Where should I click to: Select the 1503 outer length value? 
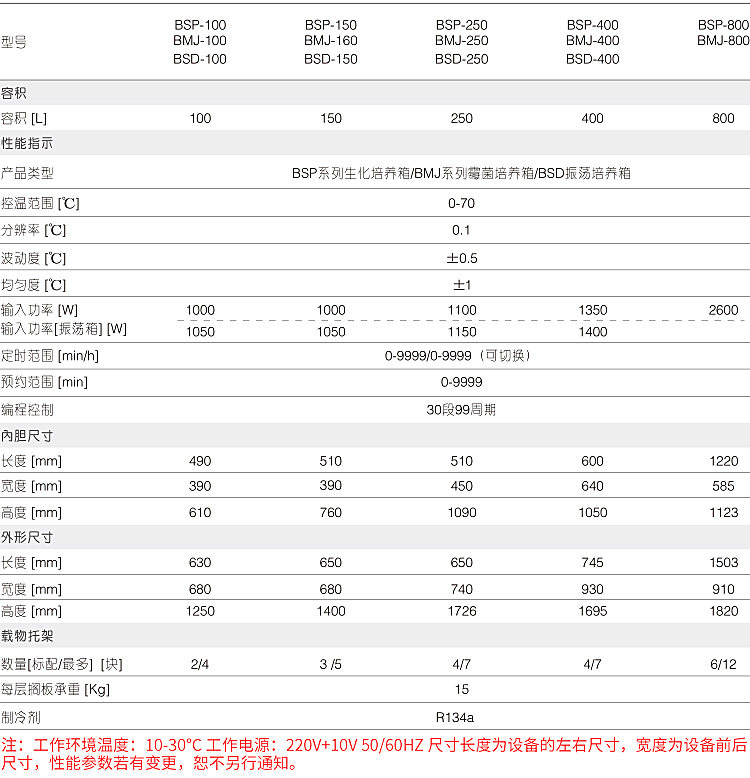click(x=723, y=562)
